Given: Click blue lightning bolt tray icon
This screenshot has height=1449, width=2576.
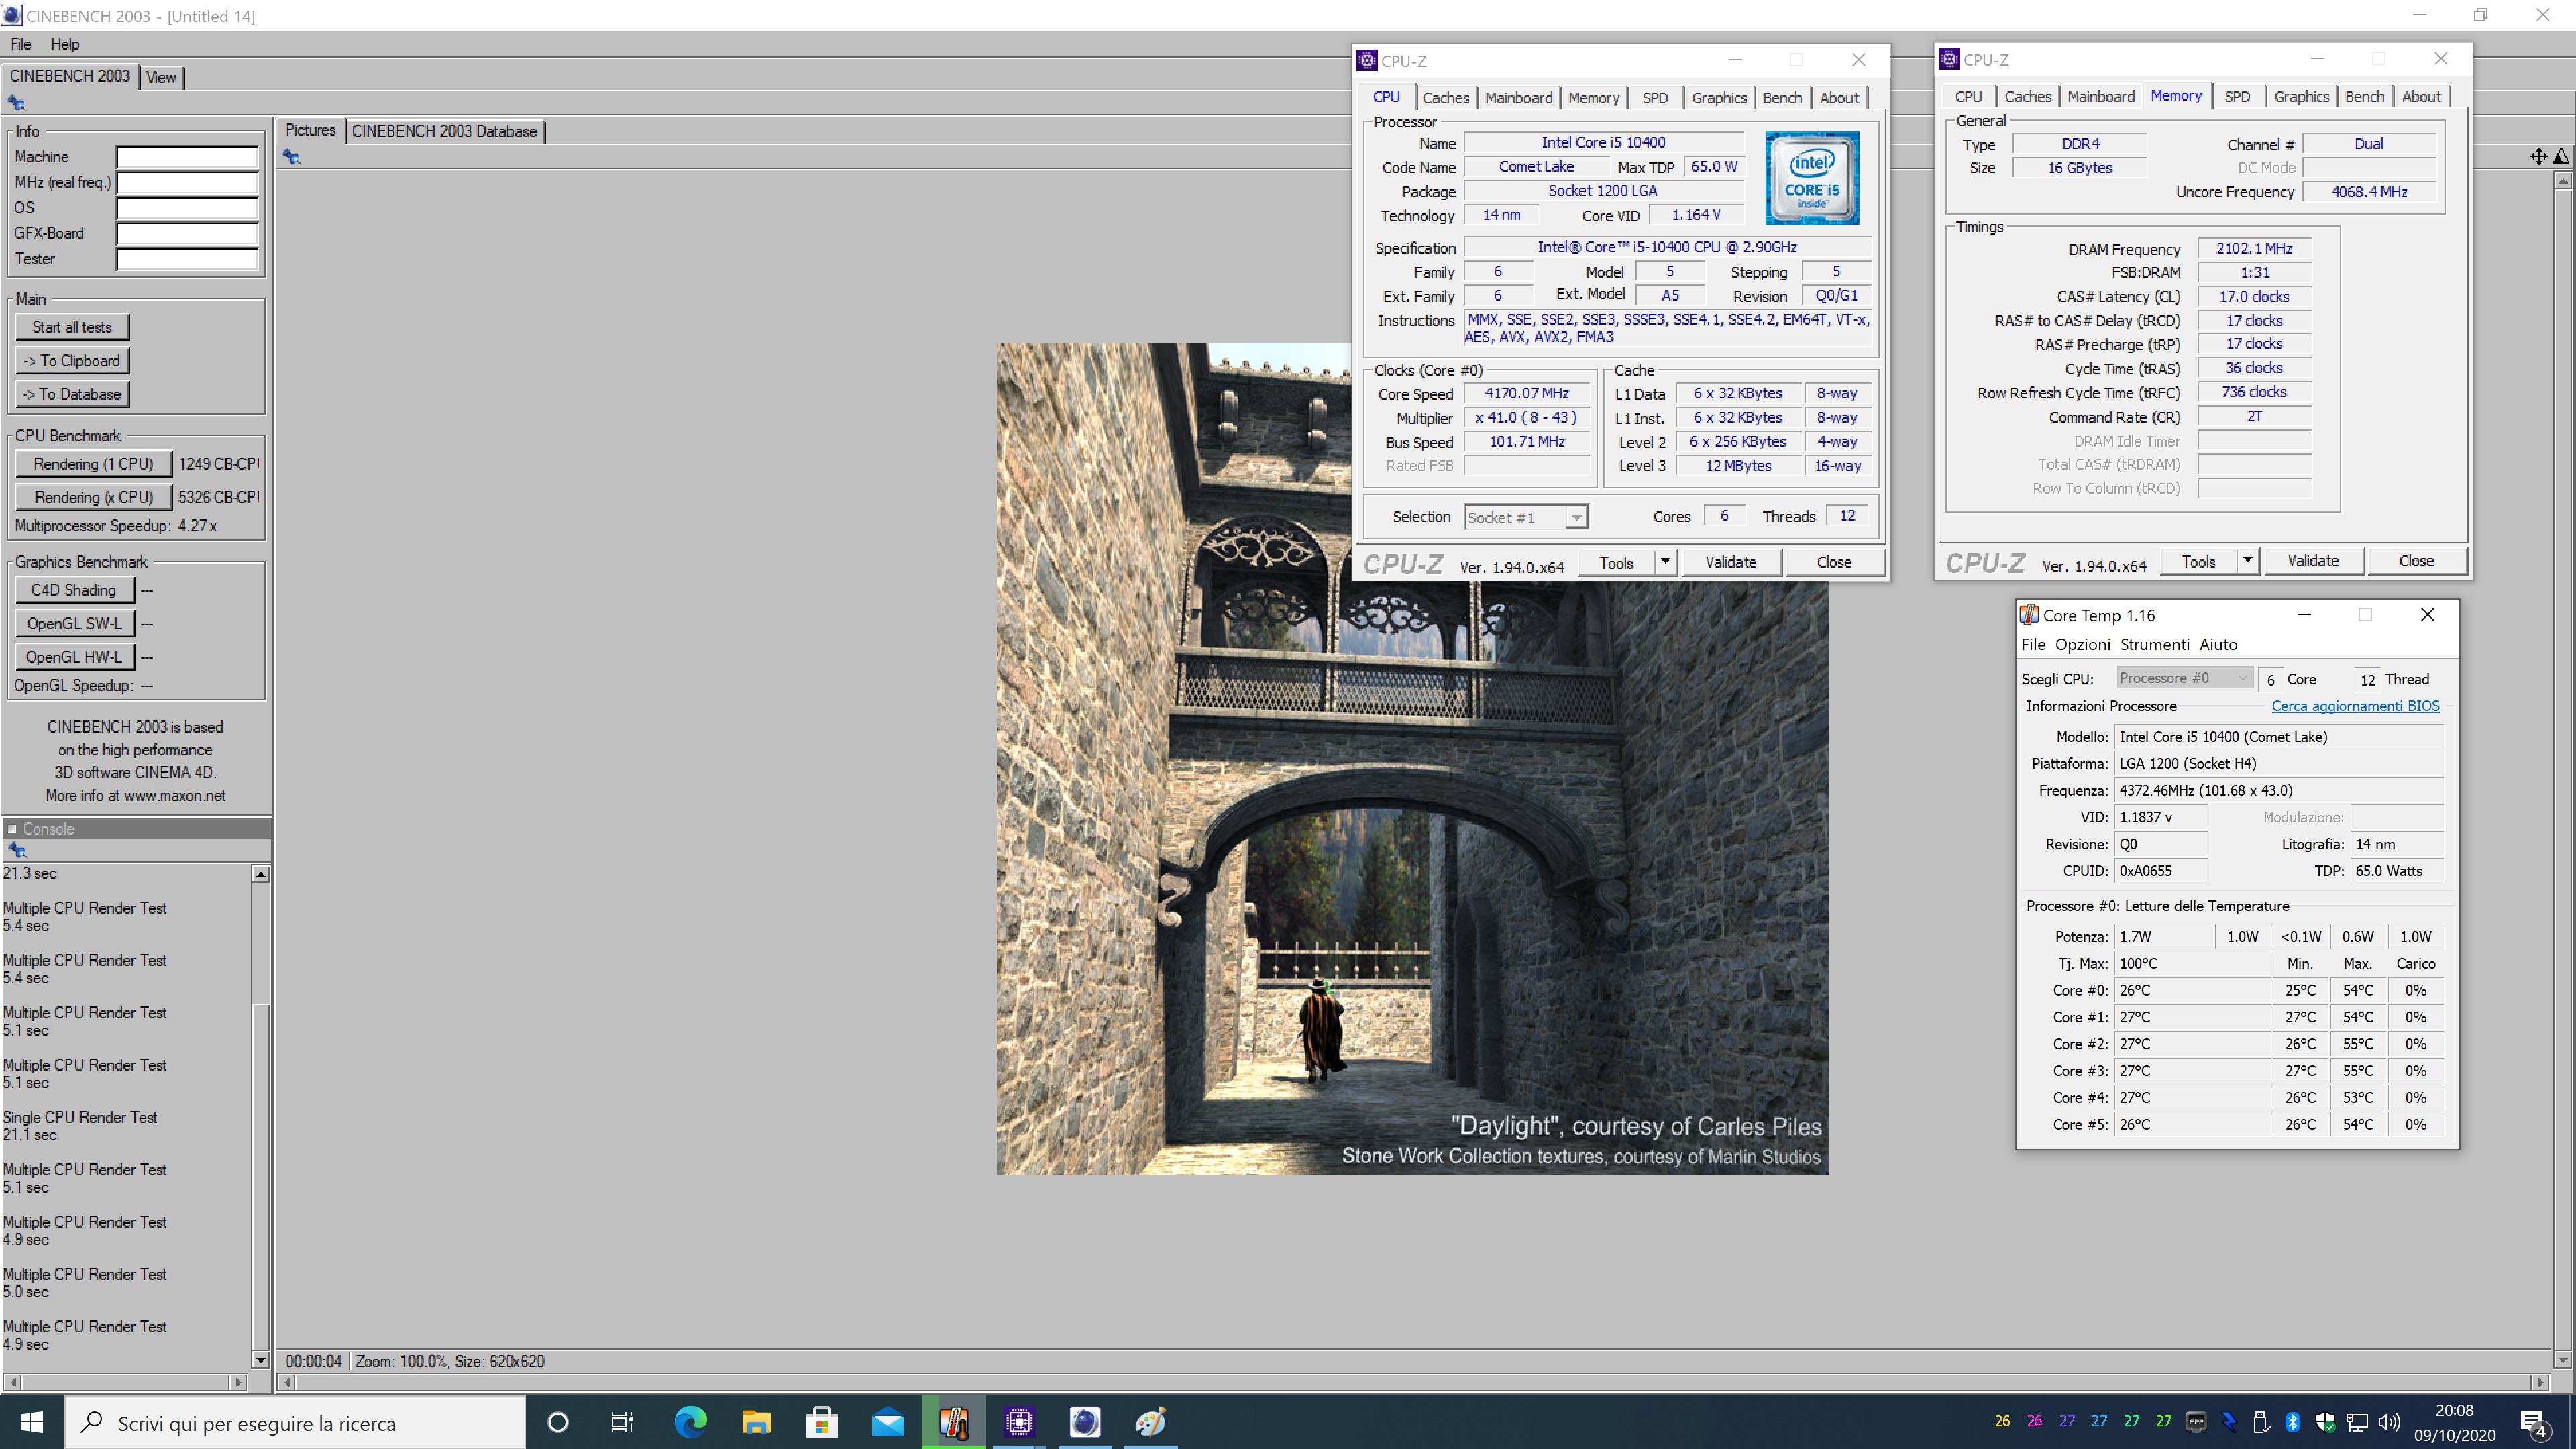Looking at the screenshot, I should 2229,1421.
